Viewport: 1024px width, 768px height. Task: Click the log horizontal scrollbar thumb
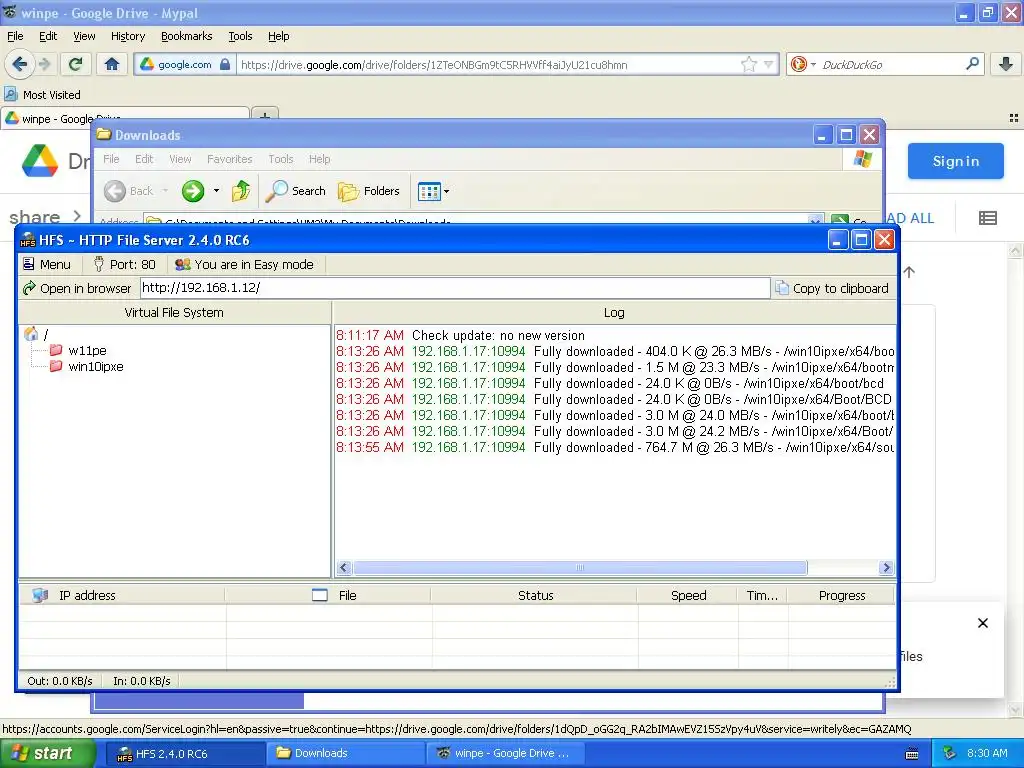point(580,568)
